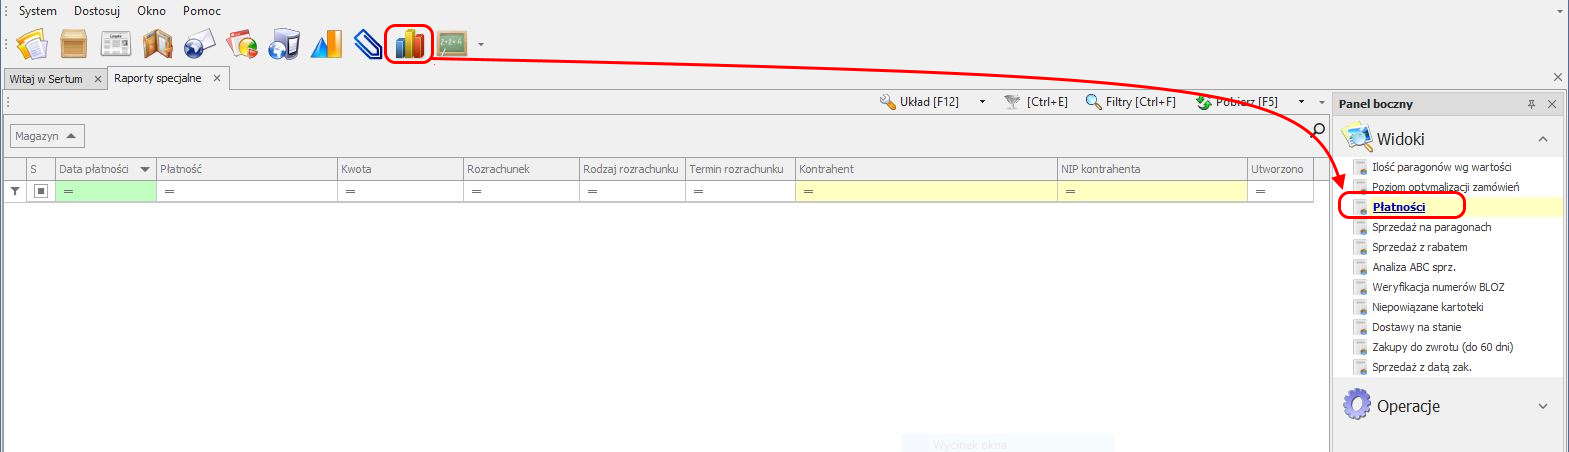Open the blue triangle and orange bar icon

[x=326, y=44]
